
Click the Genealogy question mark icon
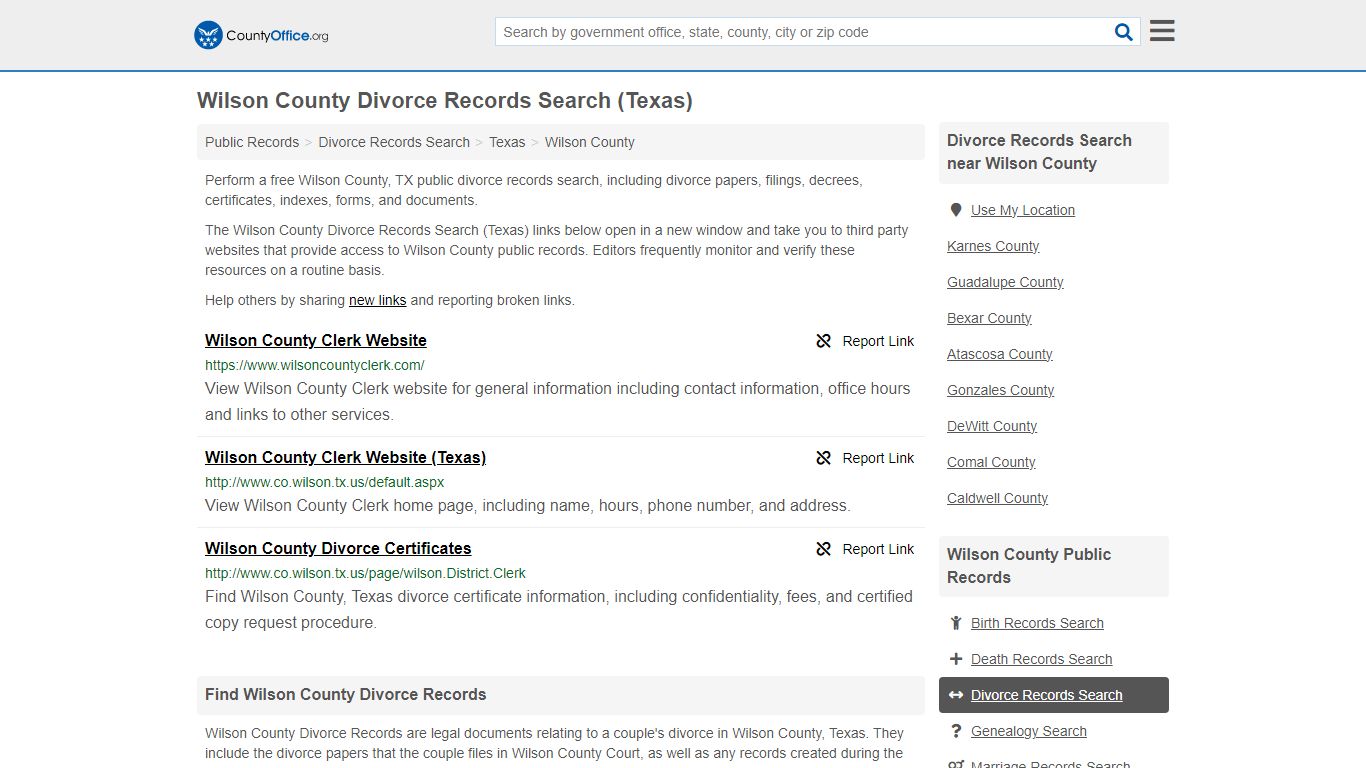pos(956,731)
